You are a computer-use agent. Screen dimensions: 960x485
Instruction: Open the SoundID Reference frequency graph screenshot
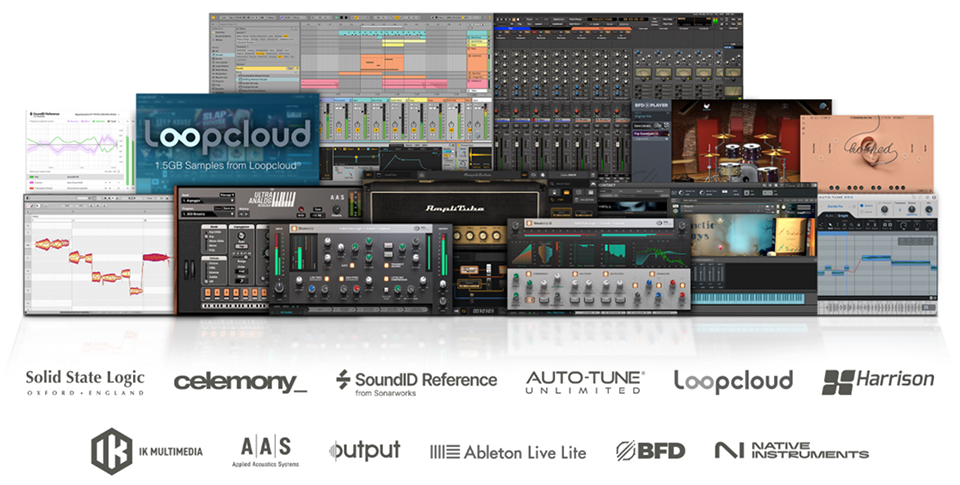tap(80, 151)
